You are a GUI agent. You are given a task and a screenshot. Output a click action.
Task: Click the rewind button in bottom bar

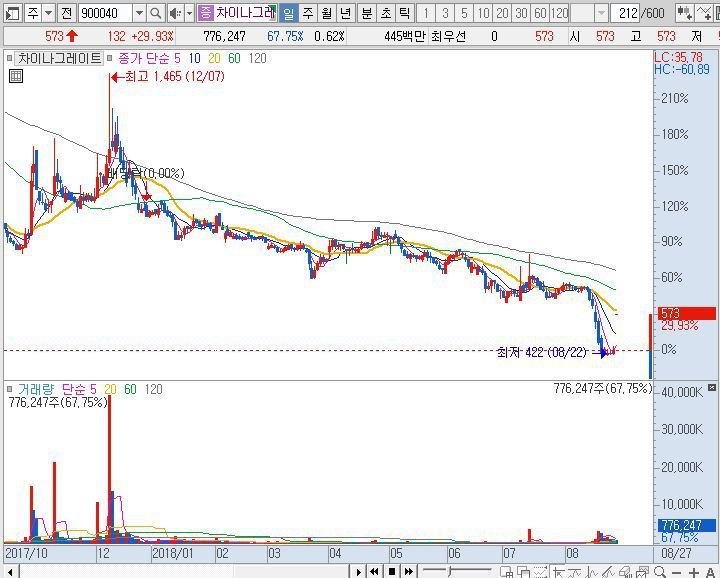click(374, 572)
